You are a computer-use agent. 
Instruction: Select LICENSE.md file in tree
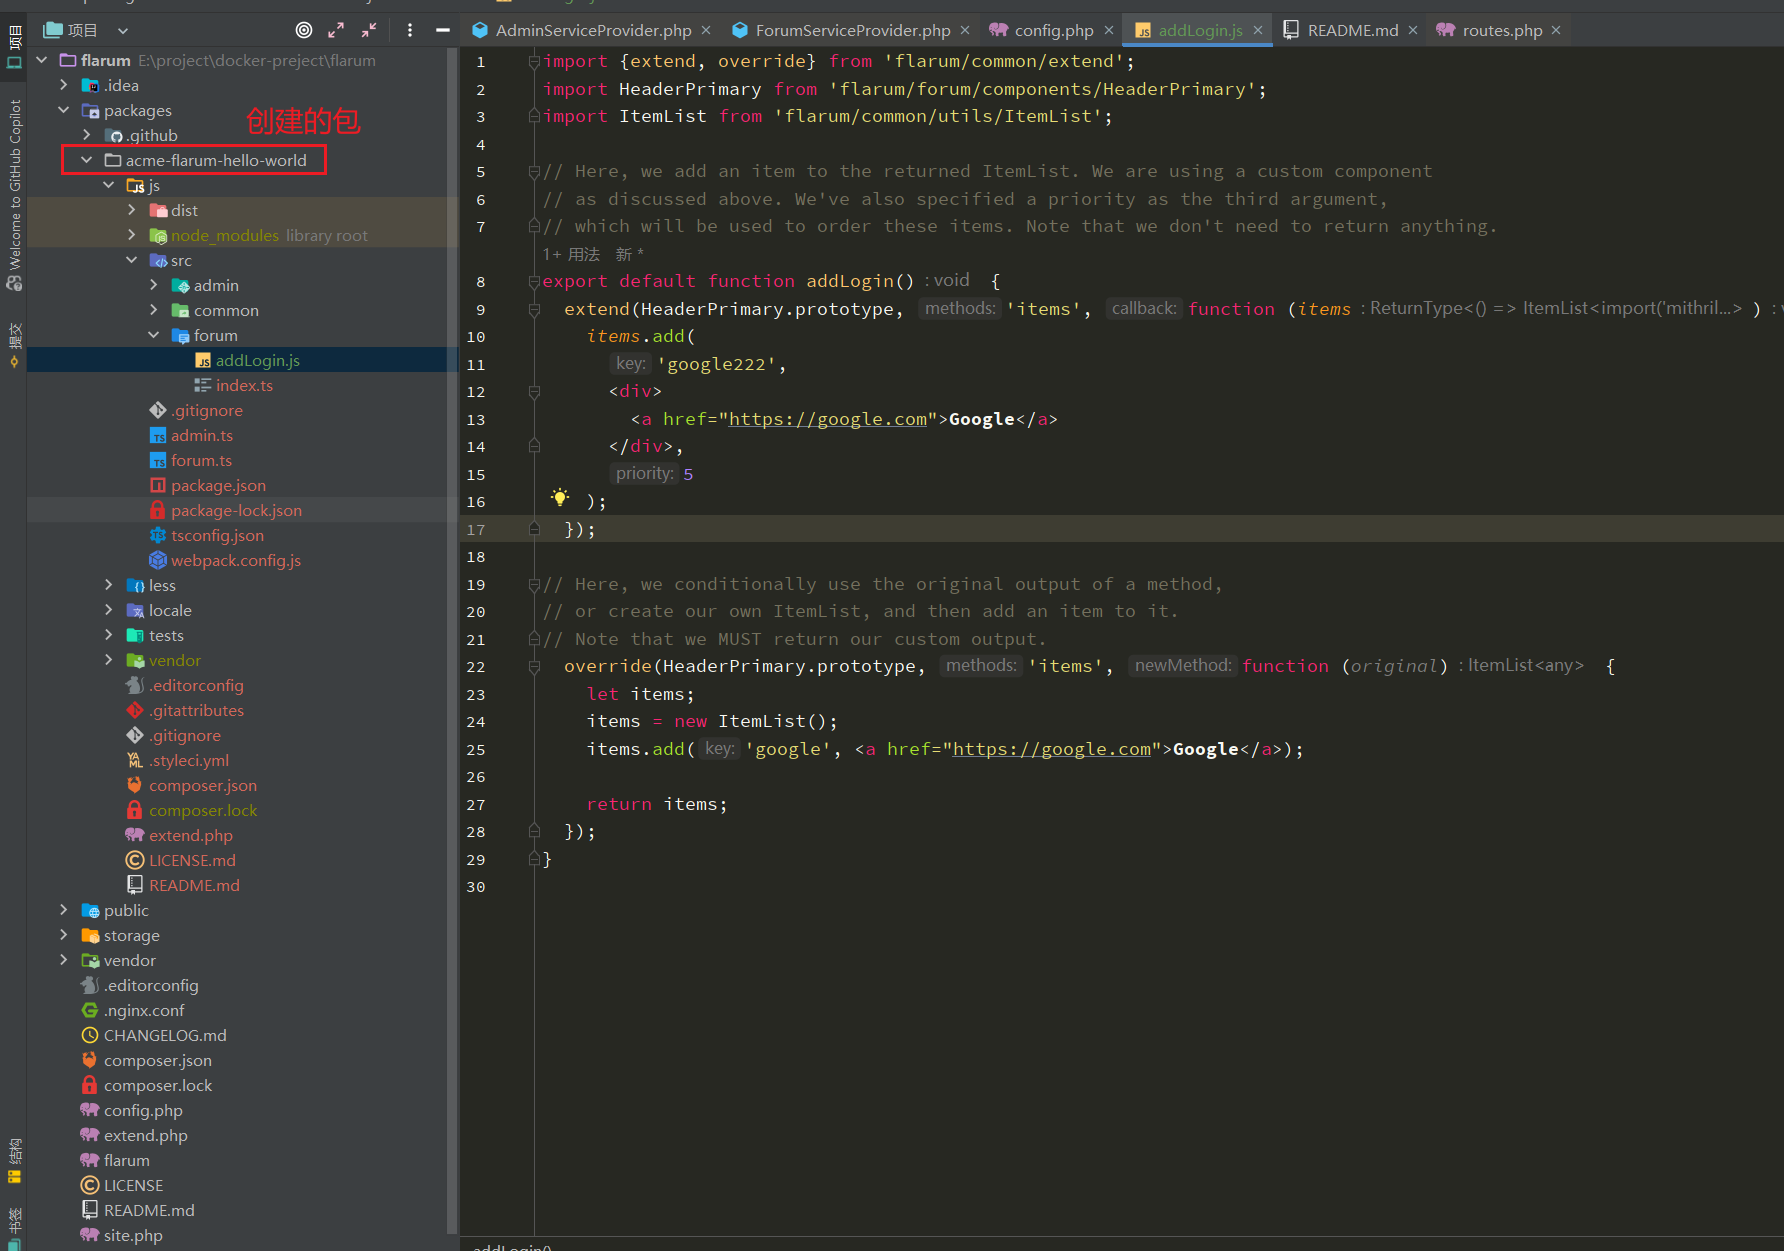point(192,860)
